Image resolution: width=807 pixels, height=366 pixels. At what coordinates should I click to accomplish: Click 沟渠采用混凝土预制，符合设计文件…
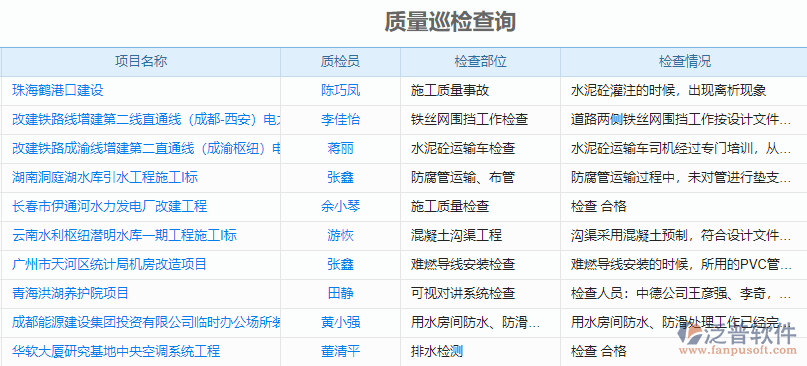681,236
